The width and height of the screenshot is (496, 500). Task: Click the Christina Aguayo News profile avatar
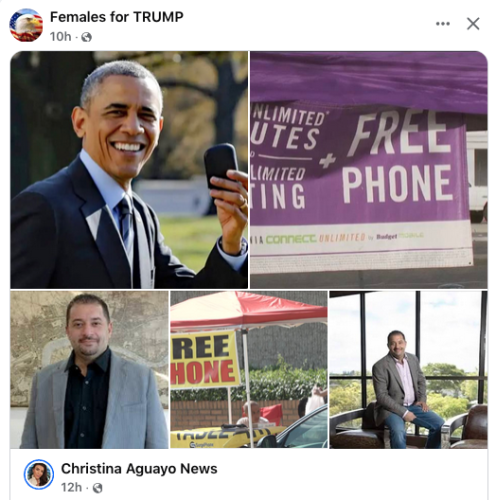coord(39,474)
